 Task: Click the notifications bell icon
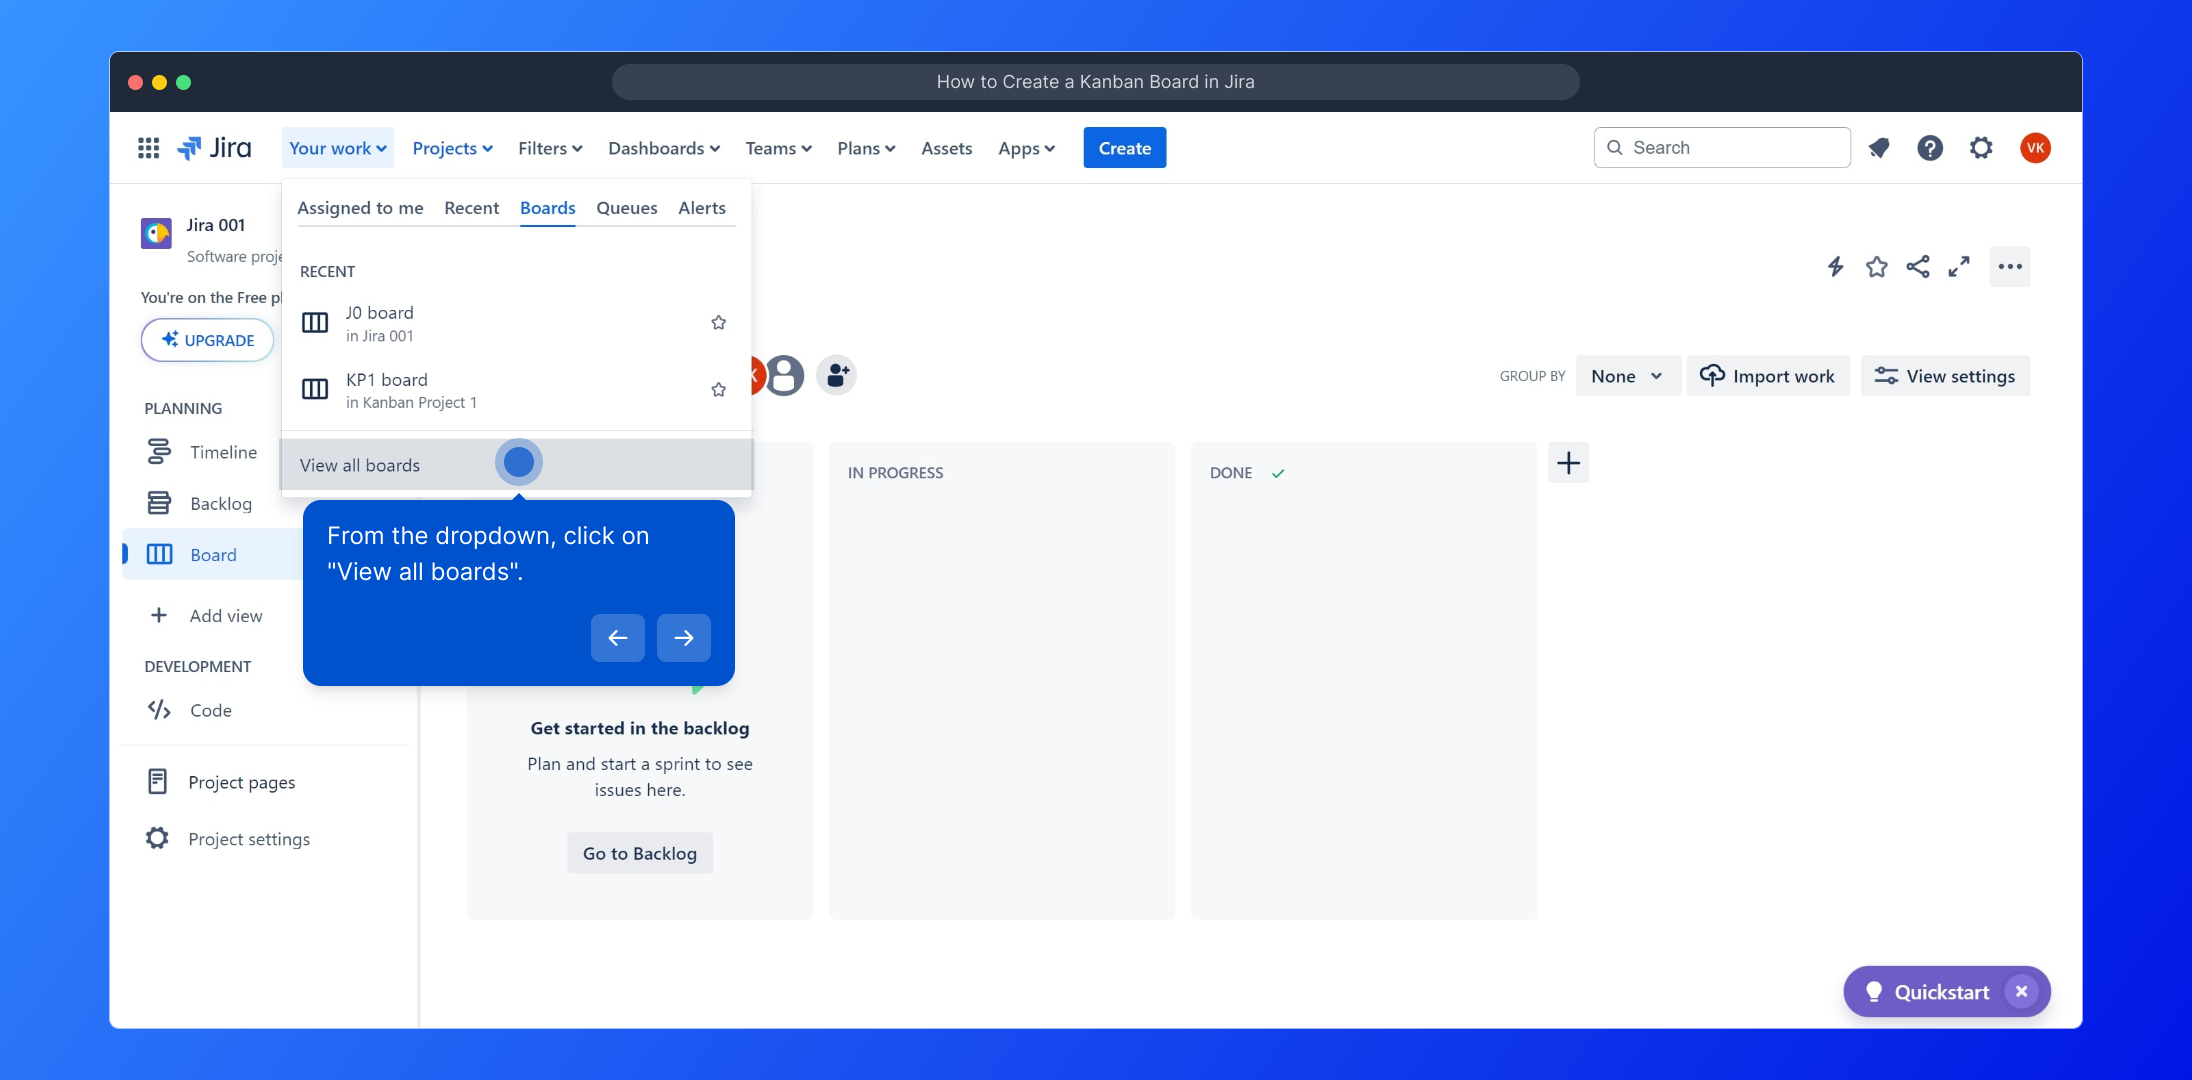(1879, 148)
